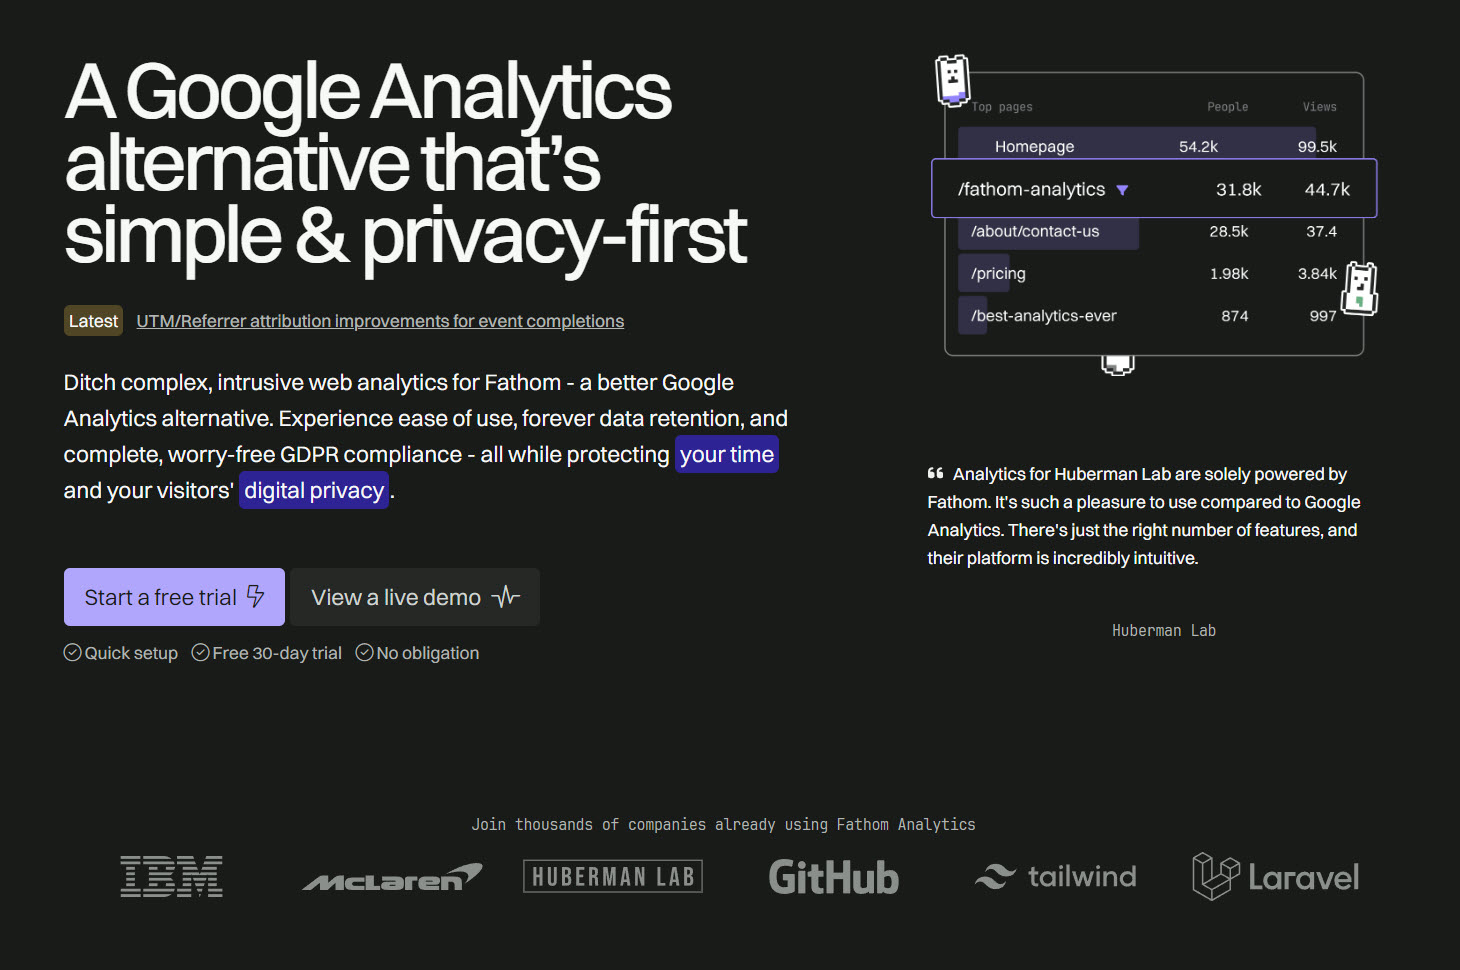The height and width of the screenshot is (970, 1460).
Task: Click the /pricing bar in the chart
Action: coord(985,274)
